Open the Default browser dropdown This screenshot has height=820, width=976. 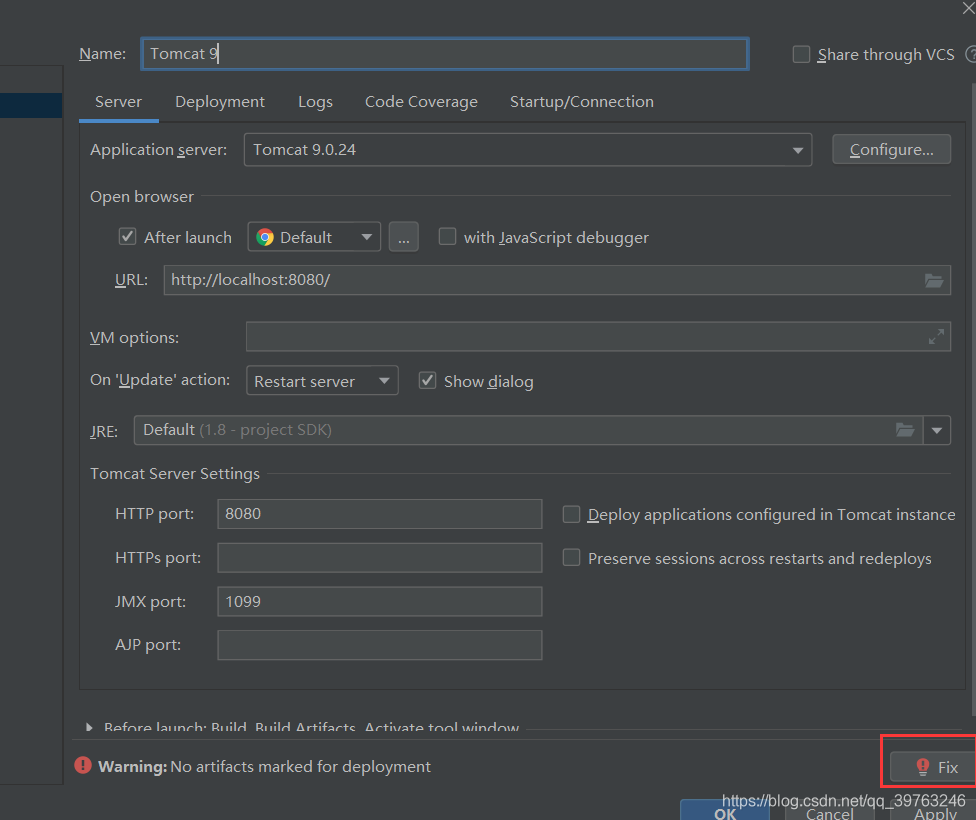[314, 237]
